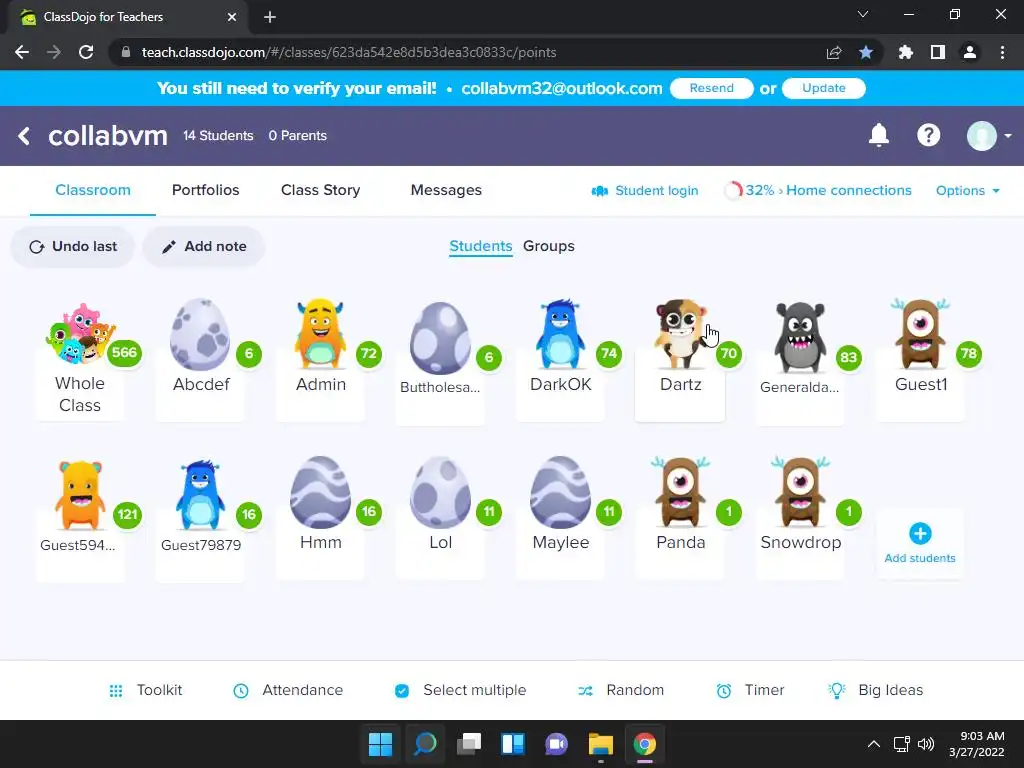Select Dartz's hamster monster avatar
The height and width of the screenshot is (768, 1024).
tap(680, 333)
